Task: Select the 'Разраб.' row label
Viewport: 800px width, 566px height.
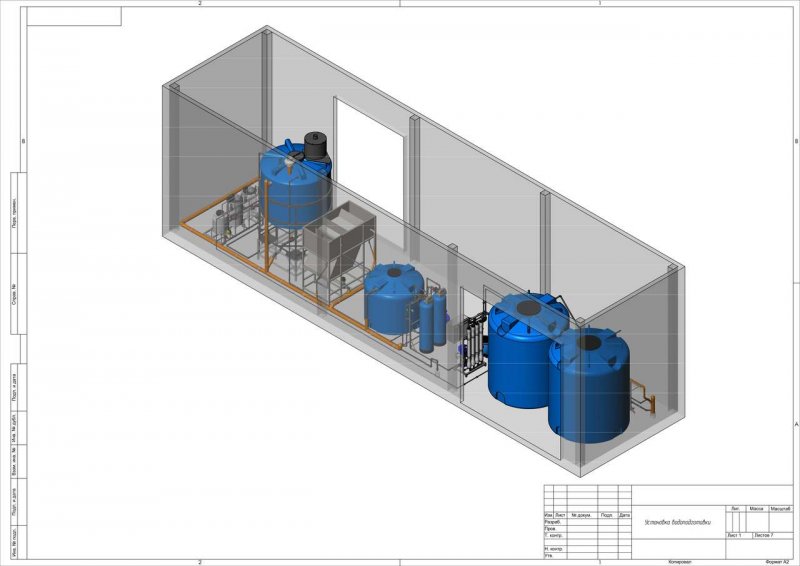Action: (x=553, y=522)
